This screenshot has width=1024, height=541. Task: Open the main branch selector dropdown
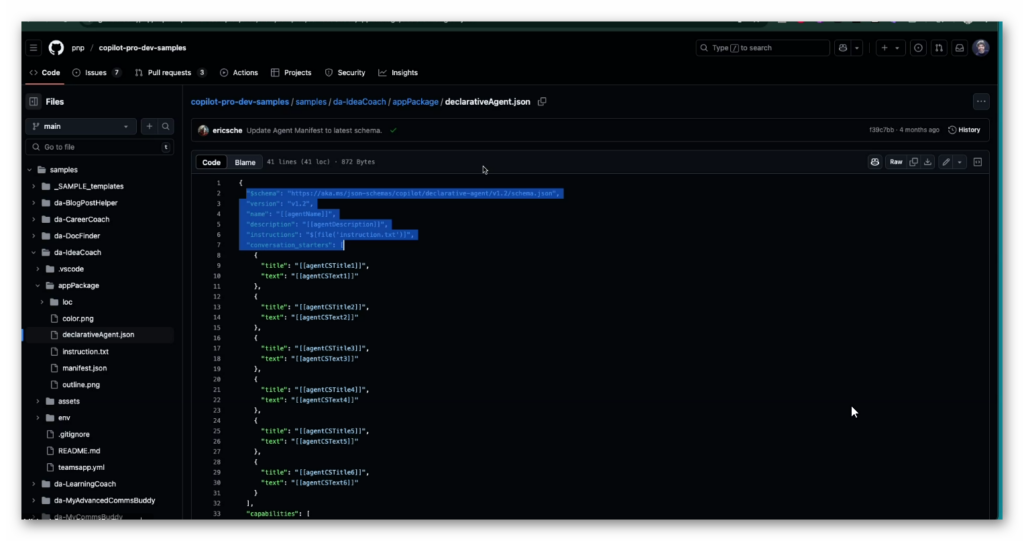tap(81, 126)
